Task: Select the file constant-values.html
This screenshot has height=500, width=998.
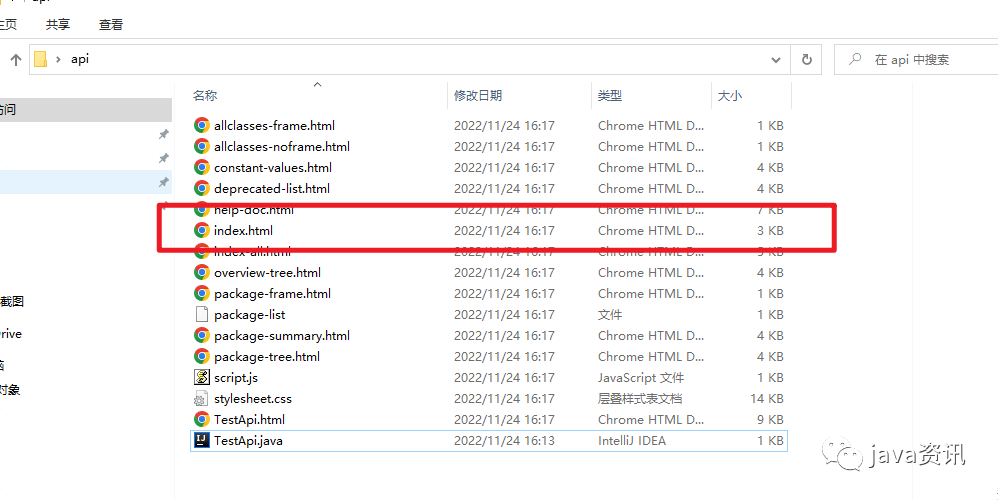Action: click(x=273, y=167)
